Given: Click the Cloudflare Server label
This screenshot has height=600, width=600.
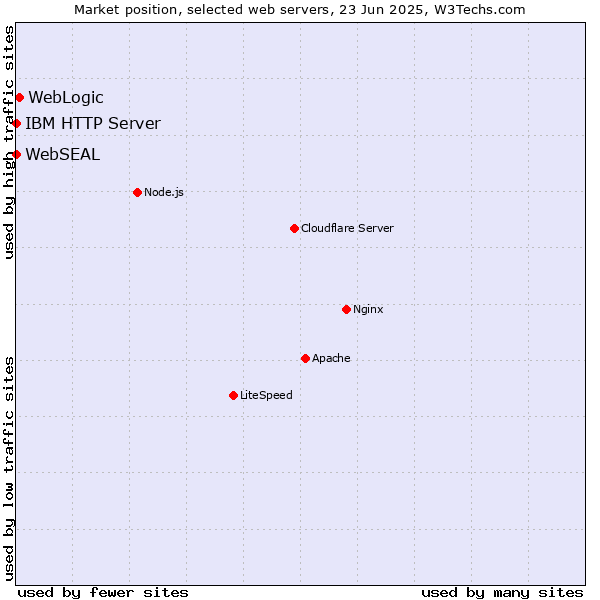Looking at the screenshot, I should pyautogui.click(x=347, y=228).
